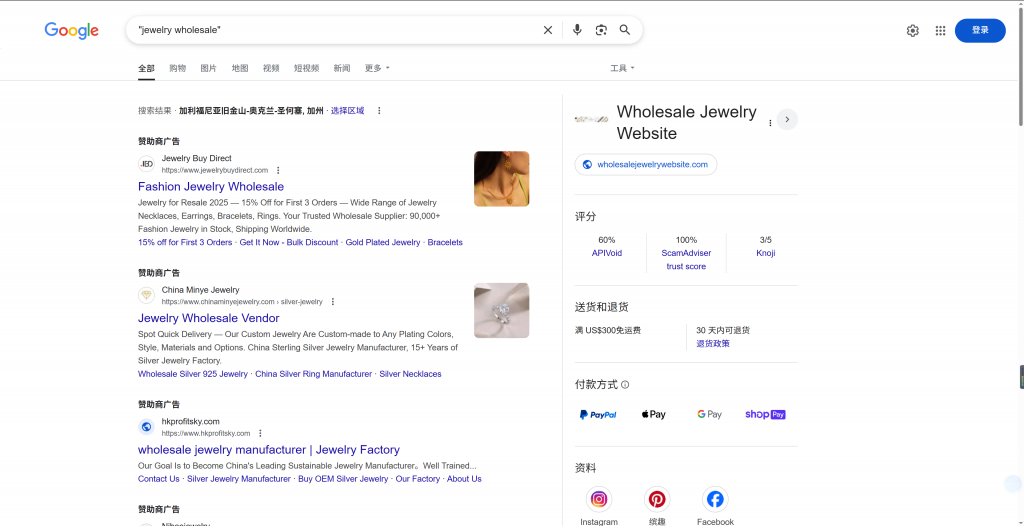Open the Instagram profile icon
This screenshot has width=1024, height=526.
point(599,499)
